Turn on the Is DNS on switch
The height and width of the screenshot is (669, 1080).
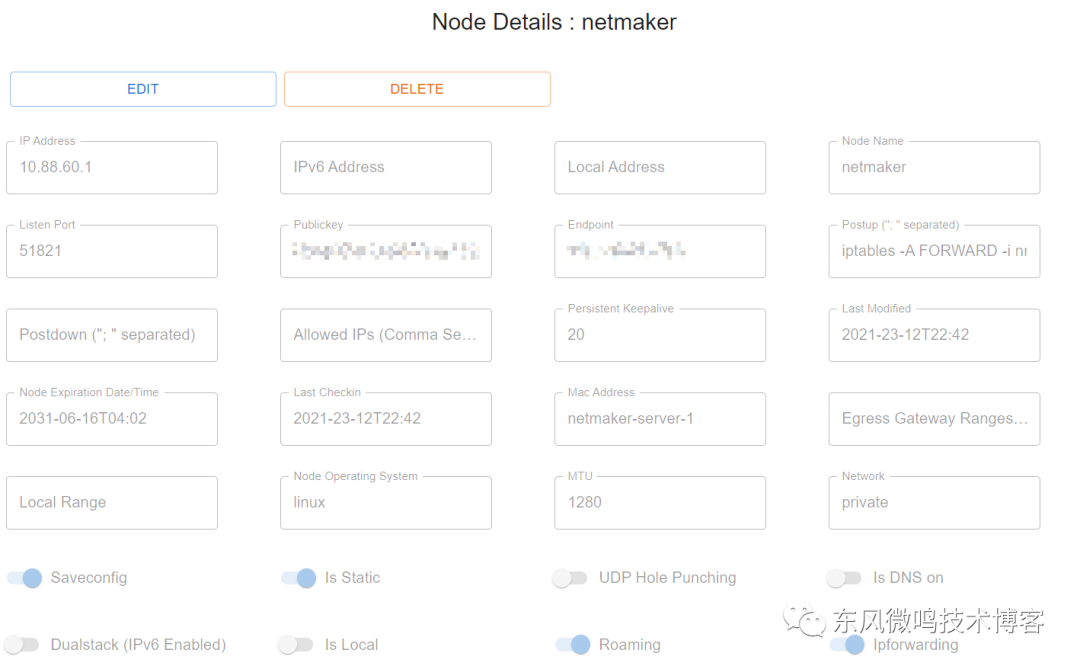pos(844,577)
